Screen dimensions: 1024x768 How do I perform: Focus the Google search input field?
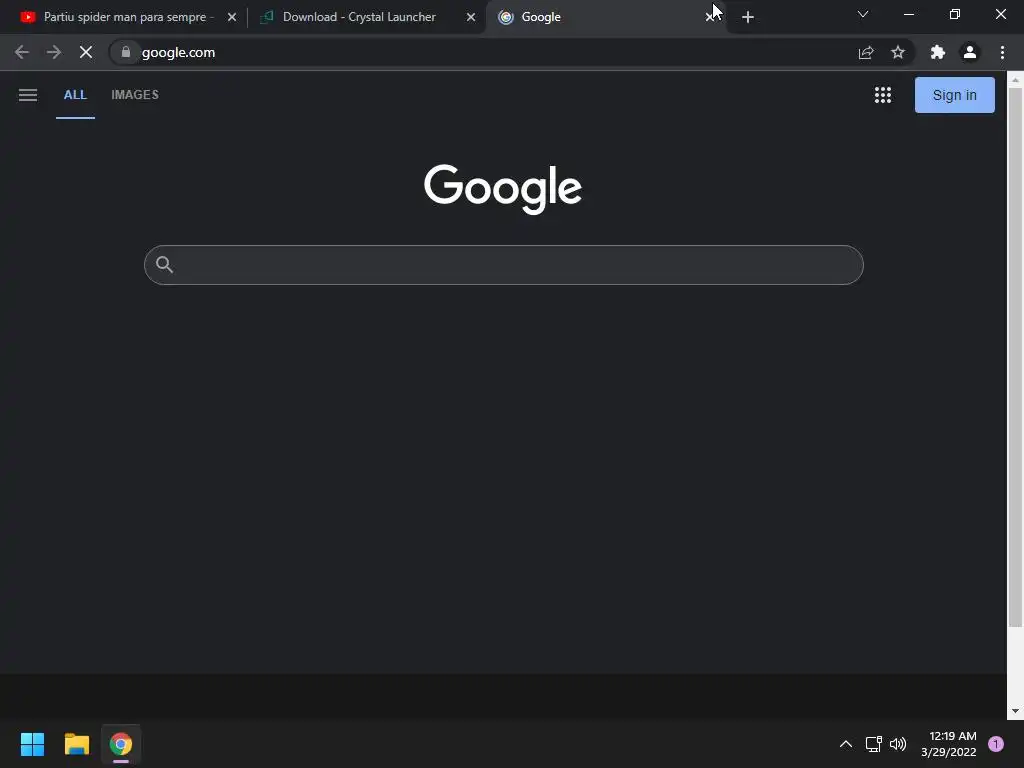tap(504, 264)
